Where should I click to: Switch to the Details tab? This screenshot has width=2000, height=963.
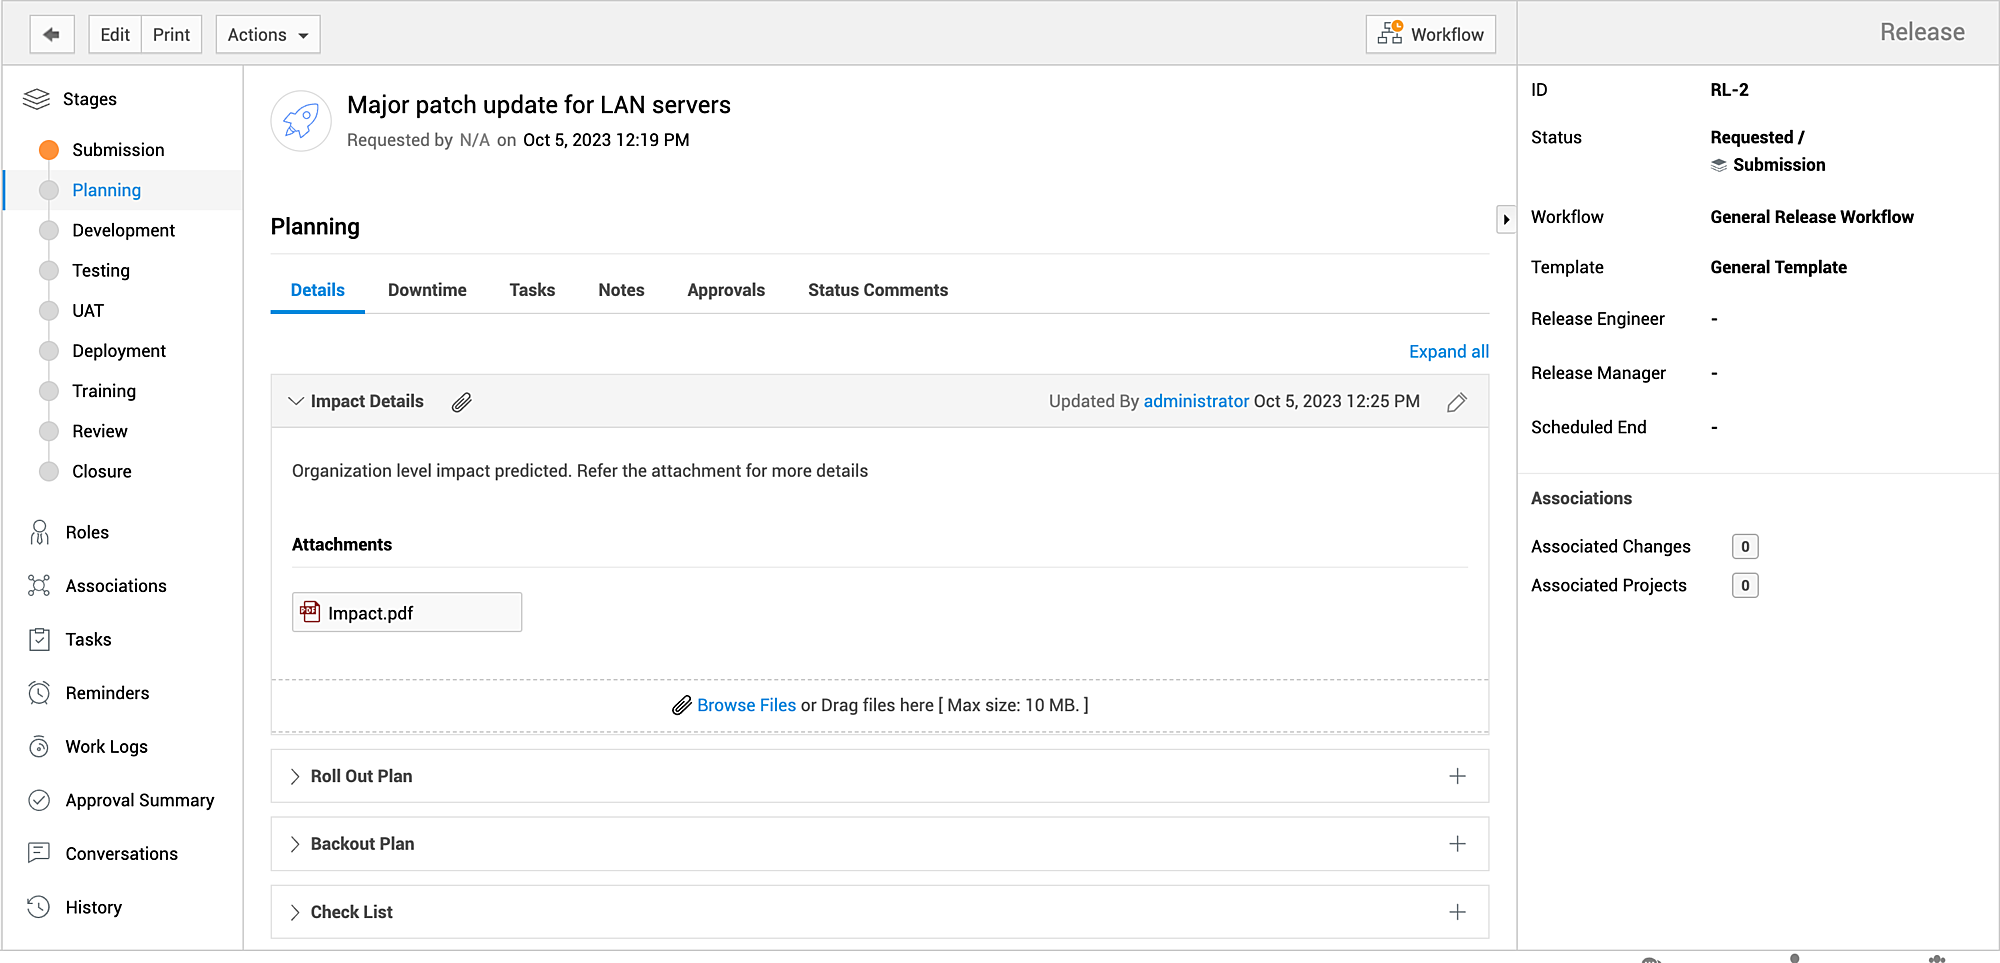pyautogui.click(x=317, y=290)
